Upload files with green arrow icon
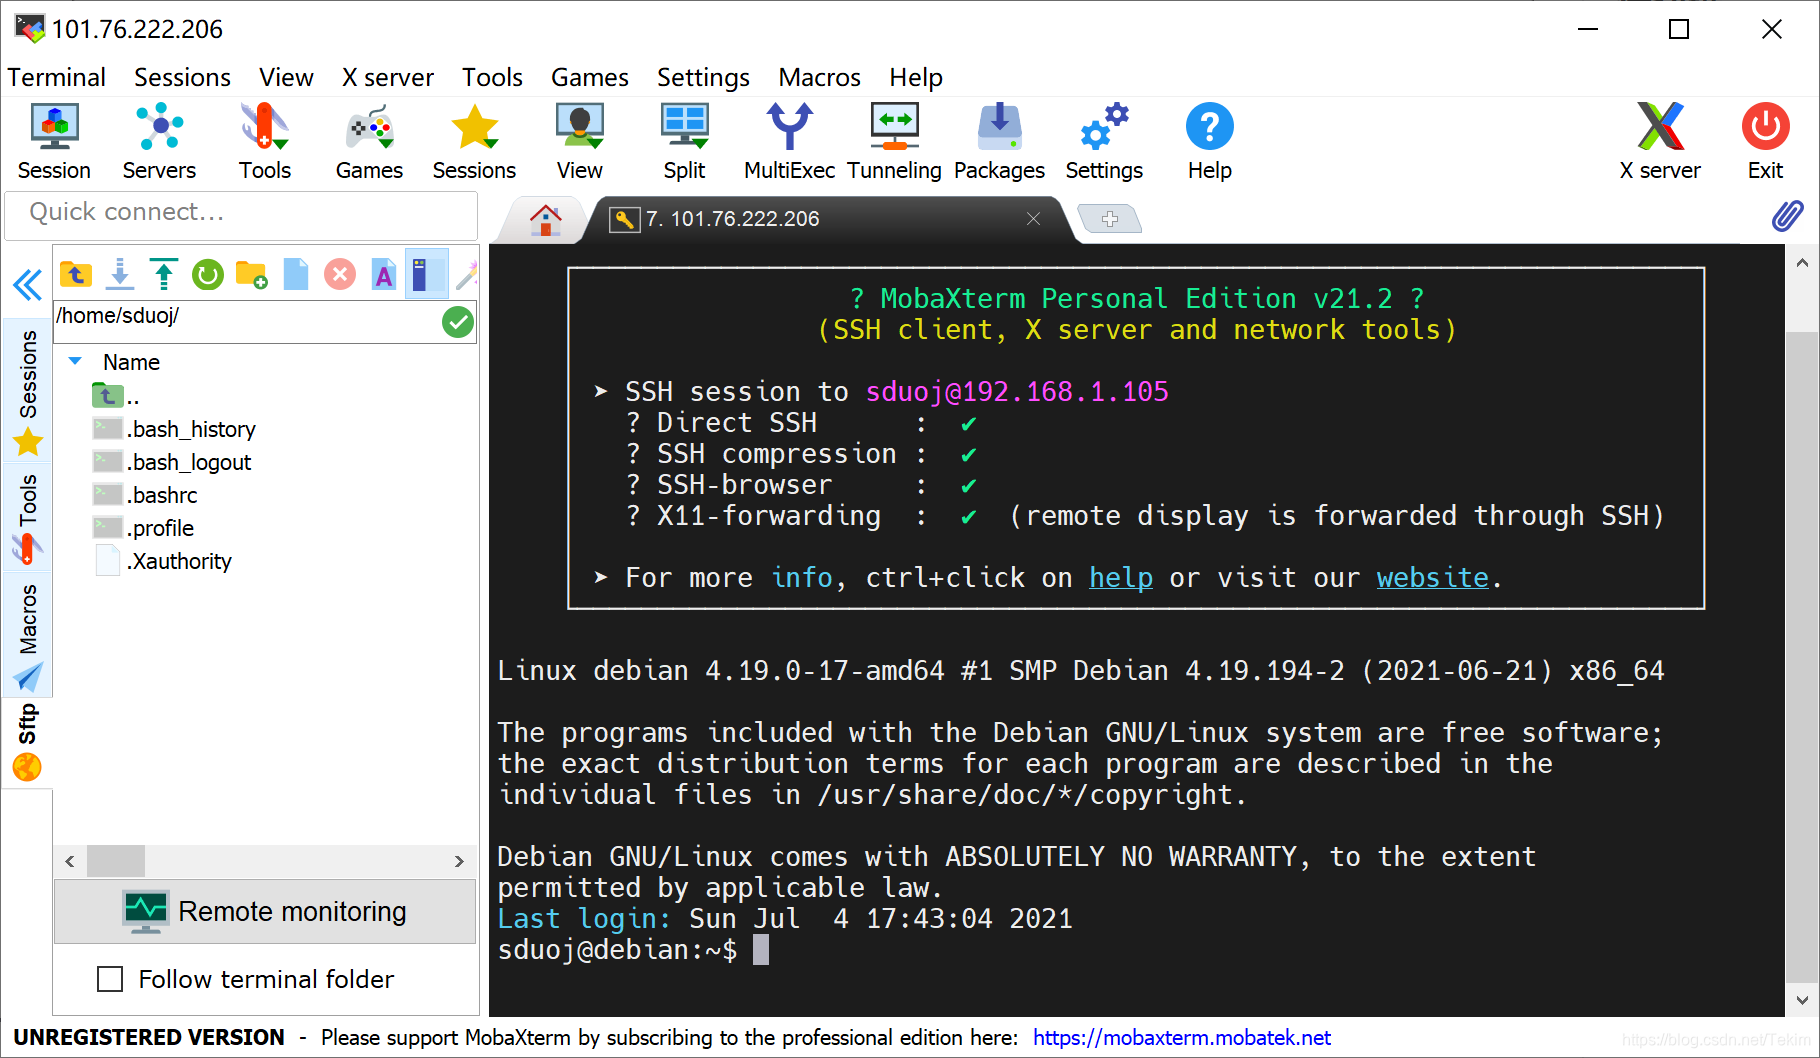1820x1058 pixels. [164, 274]
